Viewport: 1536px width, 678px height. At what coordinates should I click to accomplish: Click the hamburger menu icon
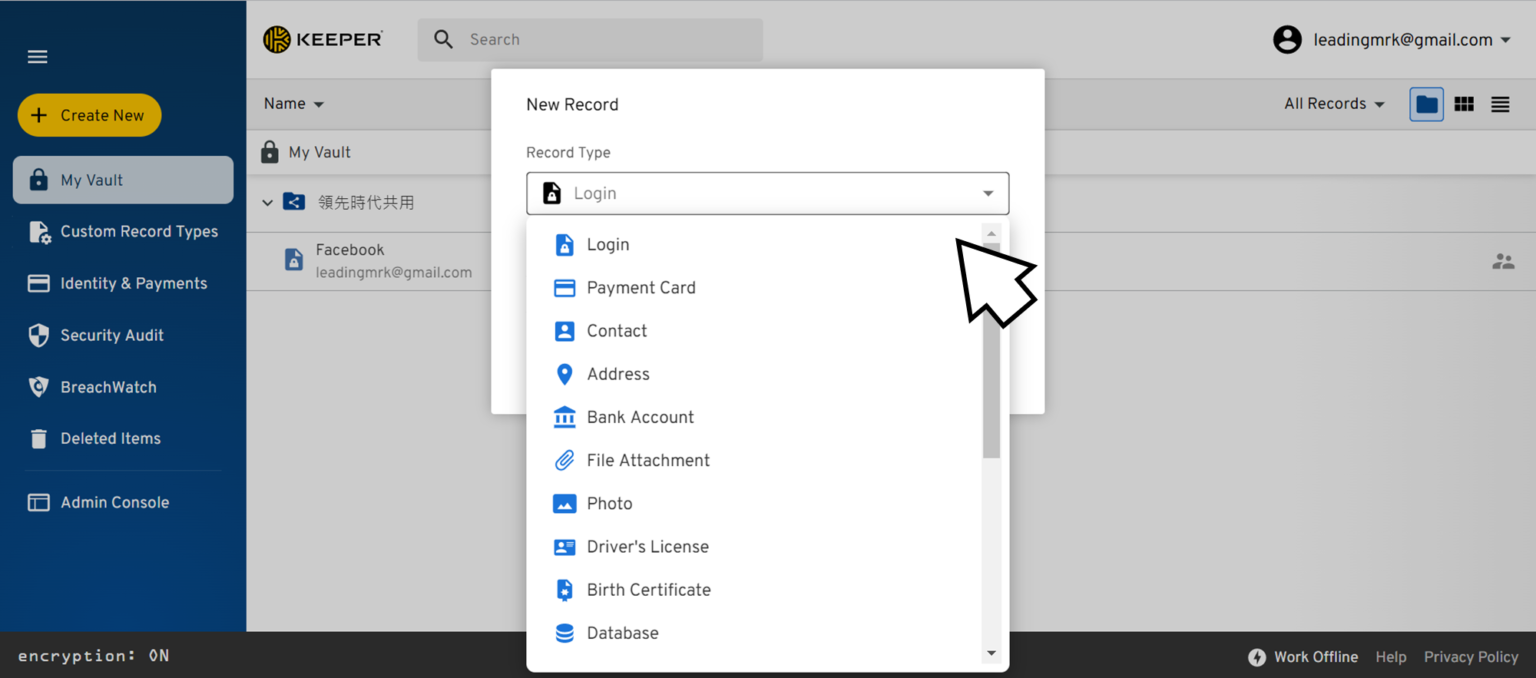[x=38, y=57]
